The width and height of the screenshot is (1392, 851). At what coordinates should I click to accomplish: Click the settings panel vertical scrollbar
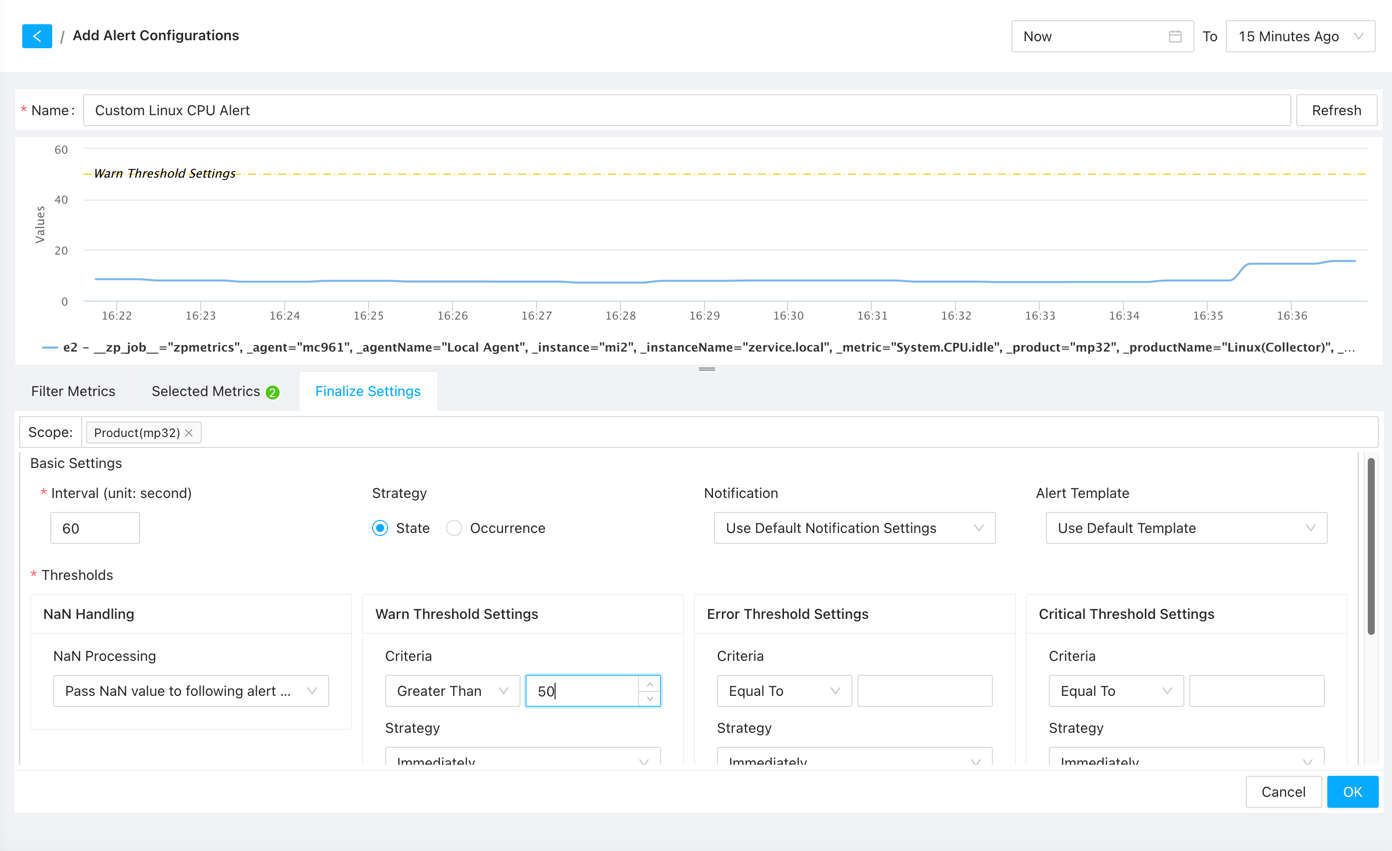click(1371, 546)
